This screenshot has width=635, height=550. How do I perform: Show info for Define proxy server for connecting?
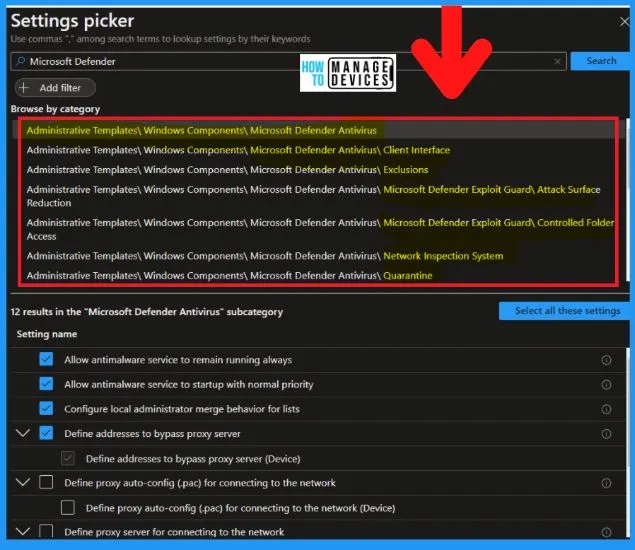pyautogui.click(x=606, y=532)
